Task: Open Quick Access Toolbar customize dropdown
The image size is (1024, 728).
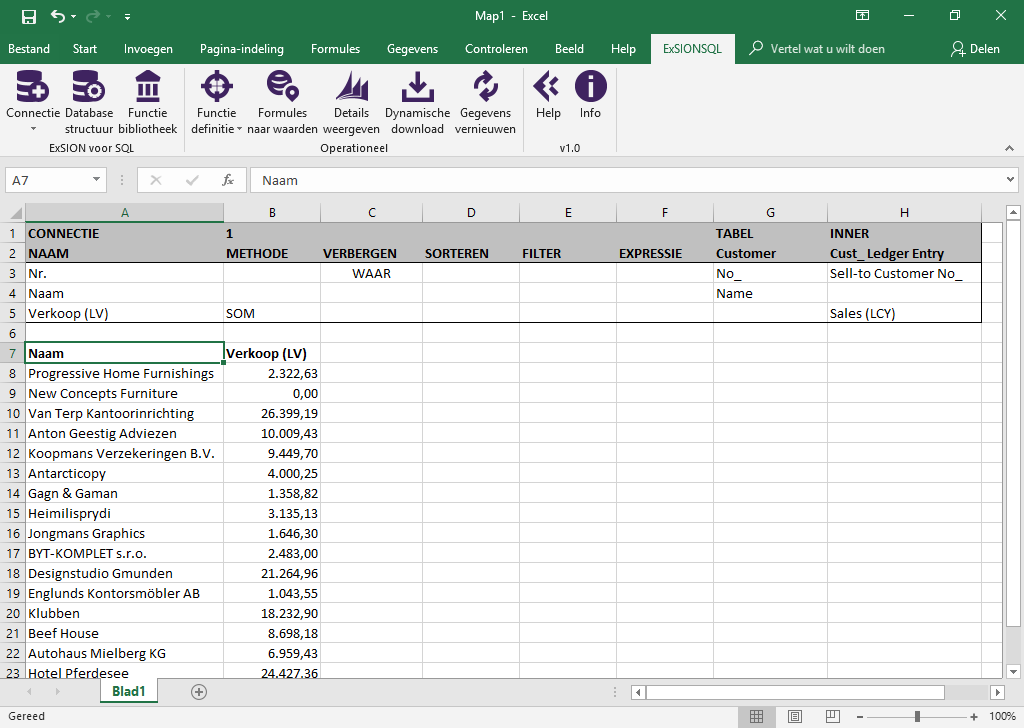Action: [x=127, y=16]
